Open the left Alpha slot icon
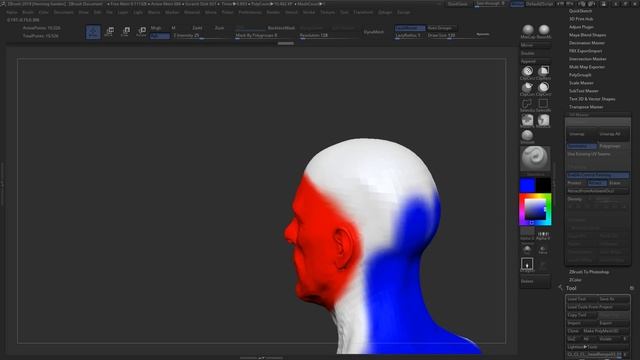 coord(527,231)
